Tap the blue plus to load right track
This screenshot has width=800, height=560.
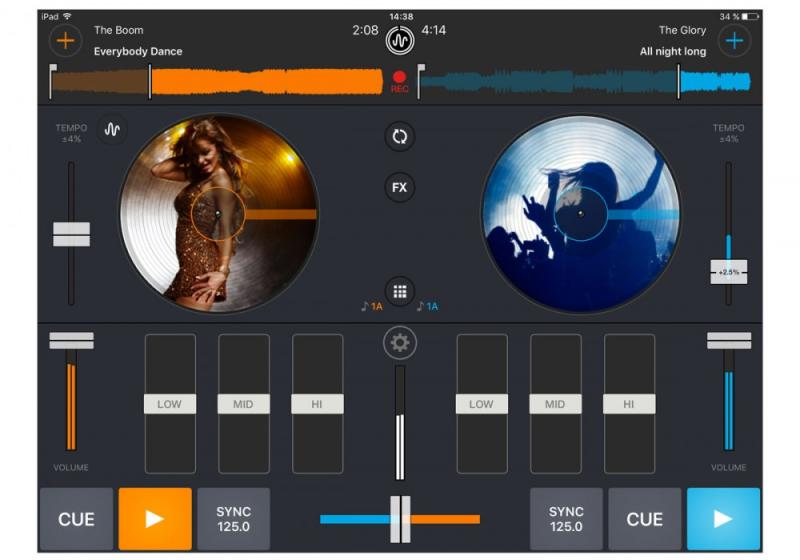click(x=734, y=41)
